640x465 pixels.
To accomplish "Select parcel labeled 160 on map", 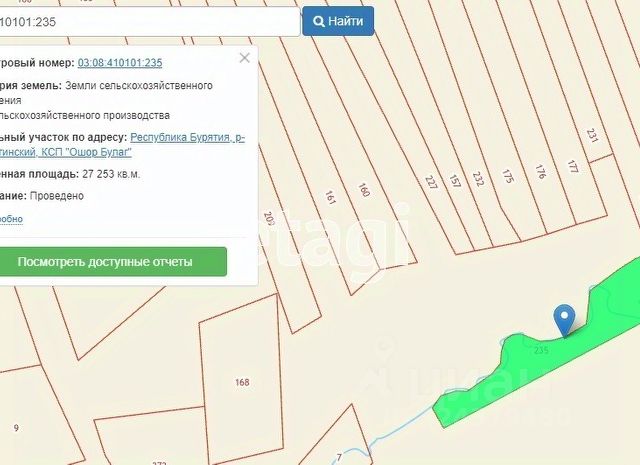I will tap(364, 190).
